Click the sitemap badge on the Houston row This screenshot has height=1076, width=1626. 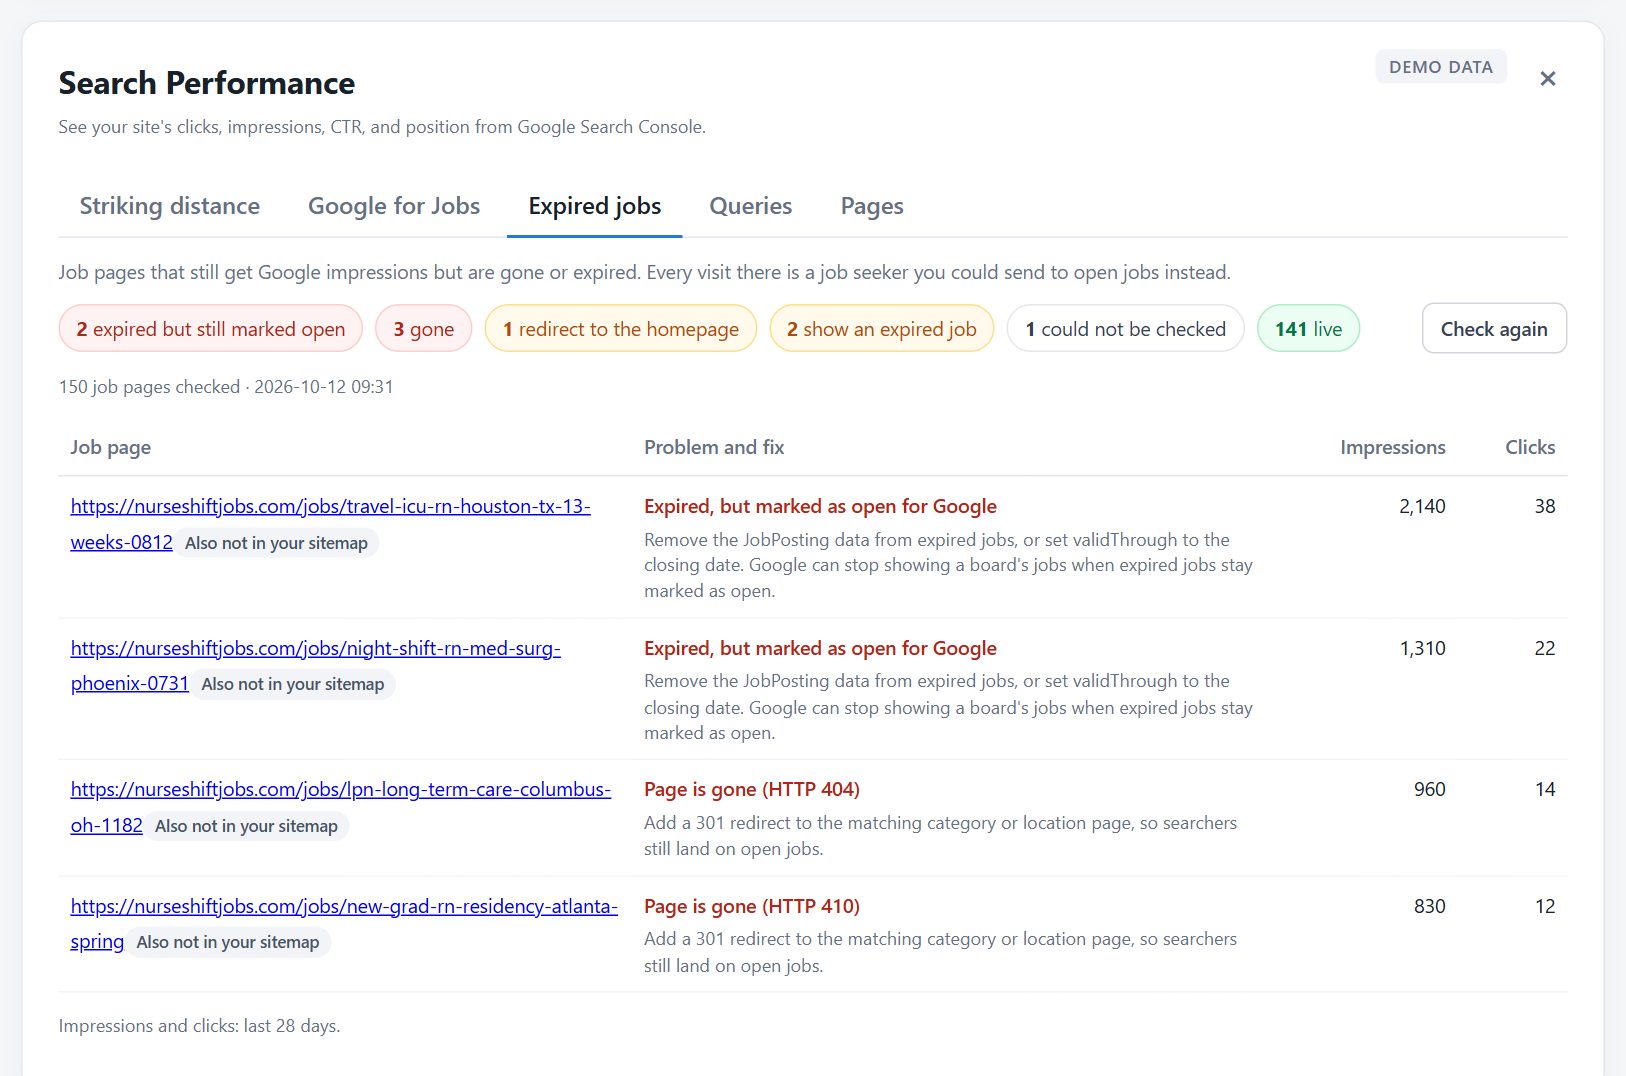click(x=277, y=543)
